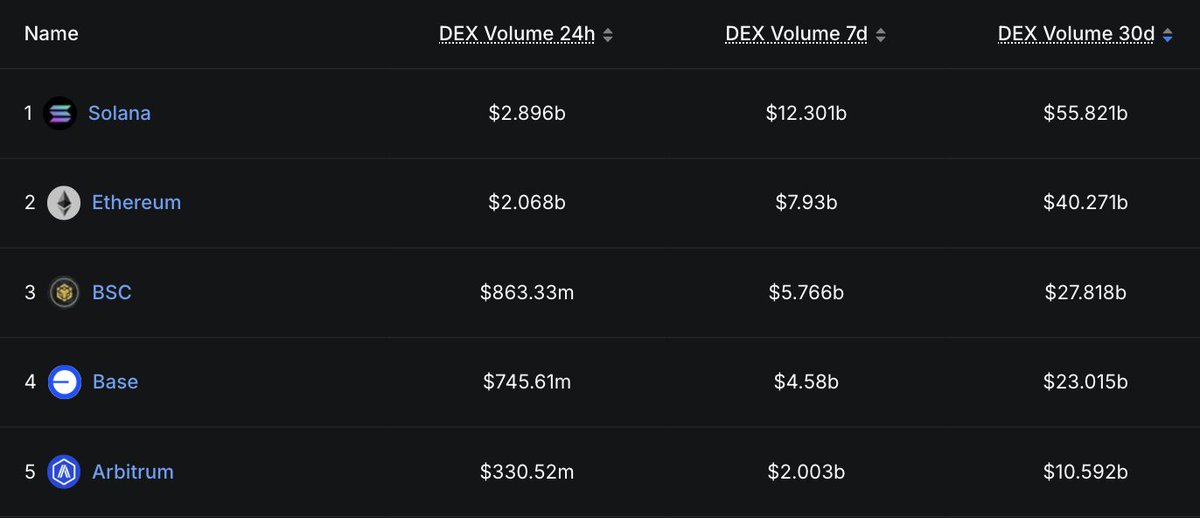Image resolution: width=1200 pixels, height=518 pixels.
Task: Open the Solana chain link
Action: point(119,113)
